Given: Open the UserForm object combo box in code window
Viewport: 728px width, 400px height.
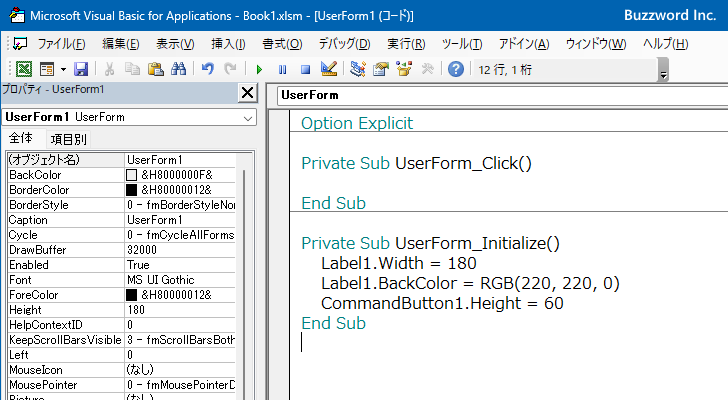Looking at the screenshot, I should coord(502,95).
